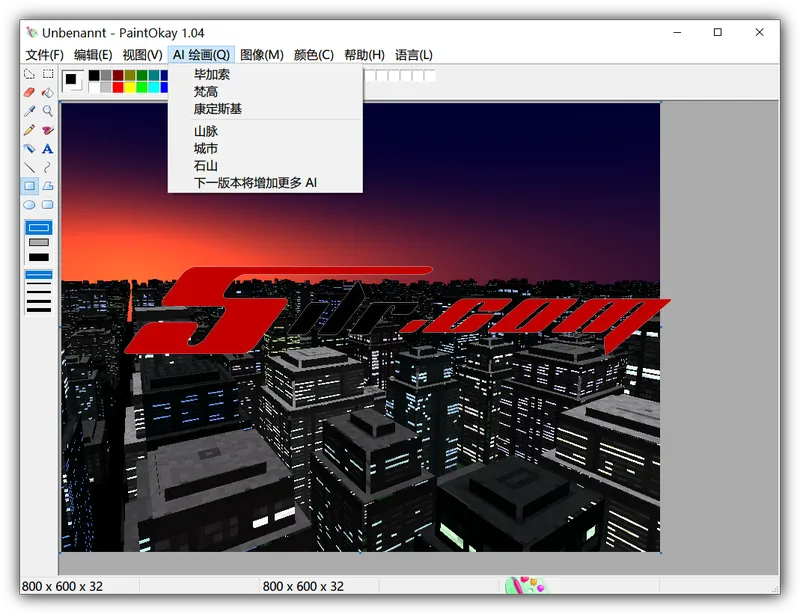Screen dimensions: 800x614
Task: Pick the dark green color swatch
Action: pyautogui.click(x=142, y=76)
